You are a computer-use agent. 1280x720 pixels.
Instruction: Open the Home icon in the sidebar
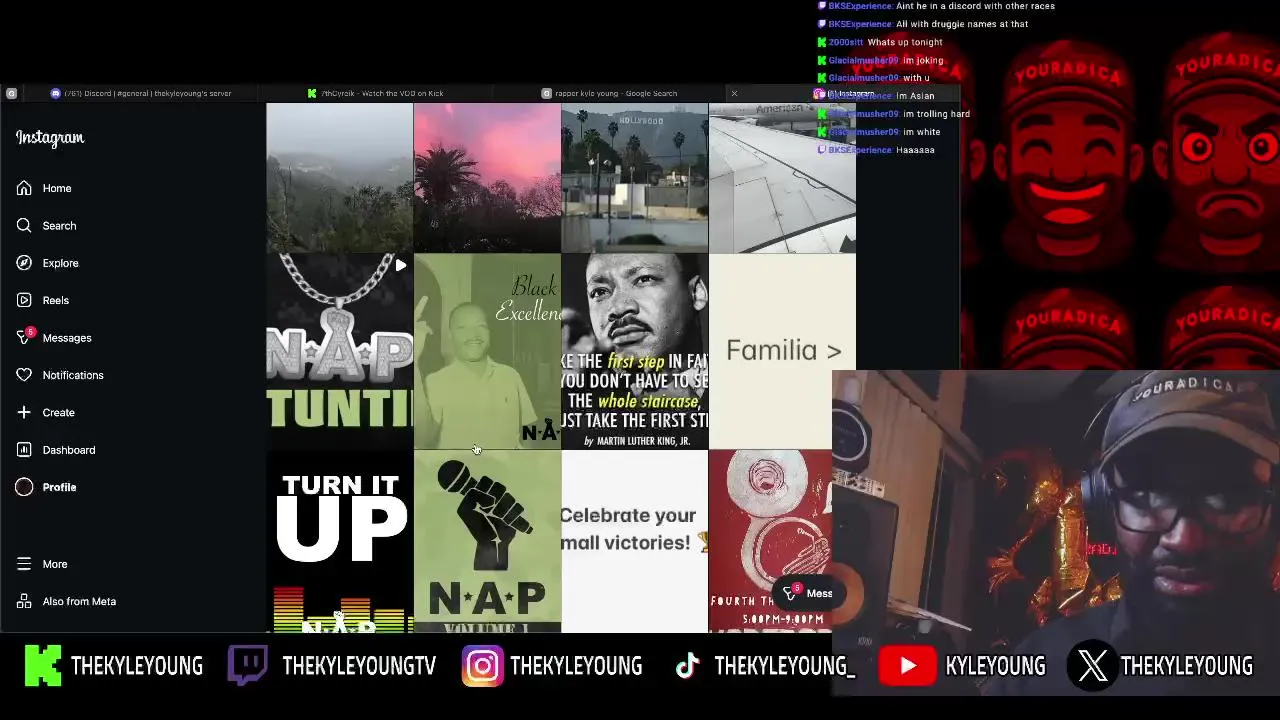click(x=24, y=188)
